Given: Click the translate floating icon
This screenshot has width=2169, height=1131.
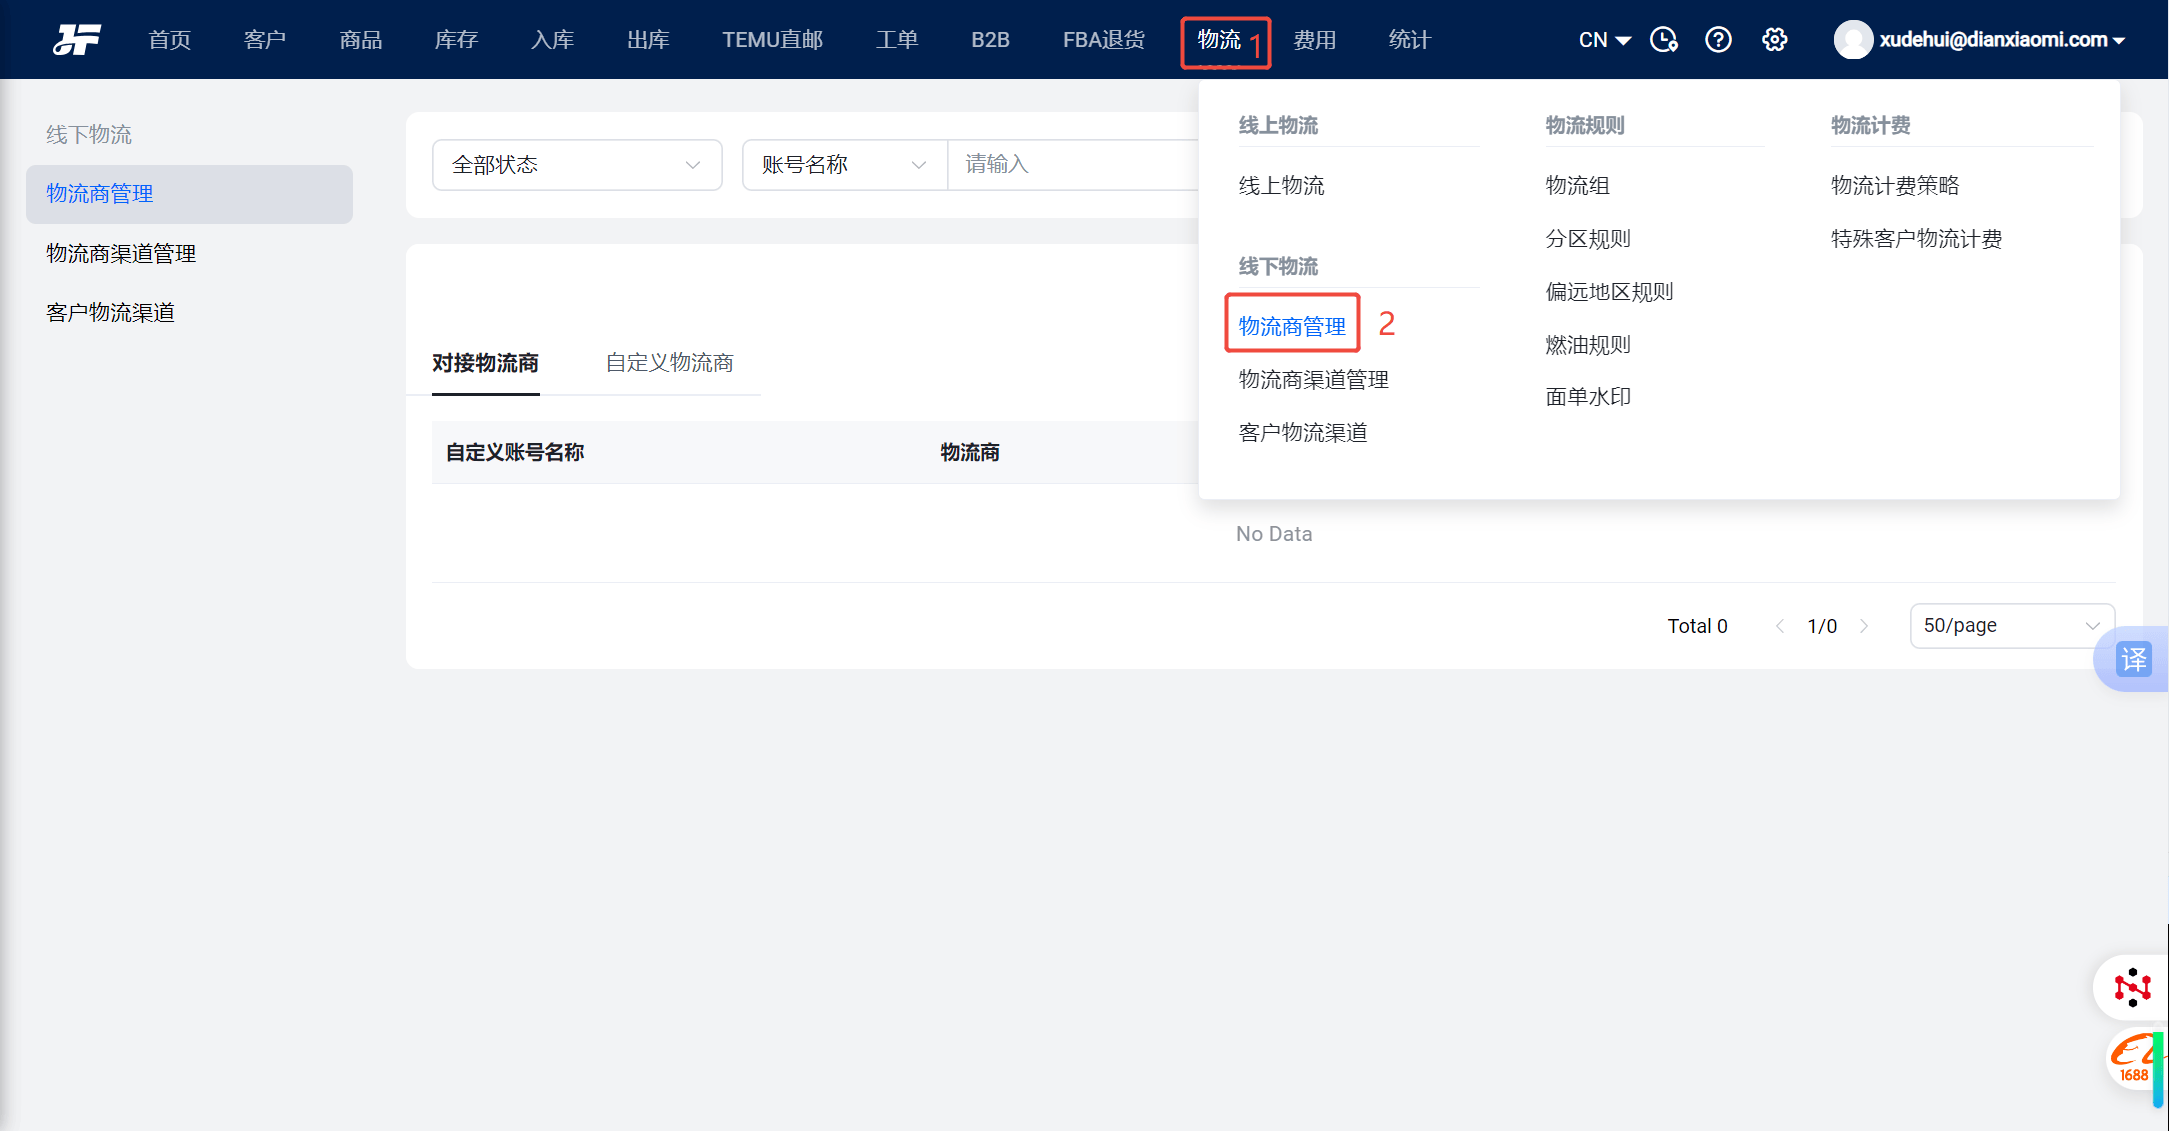Looking at the screenshot, I should [2133, 659].
